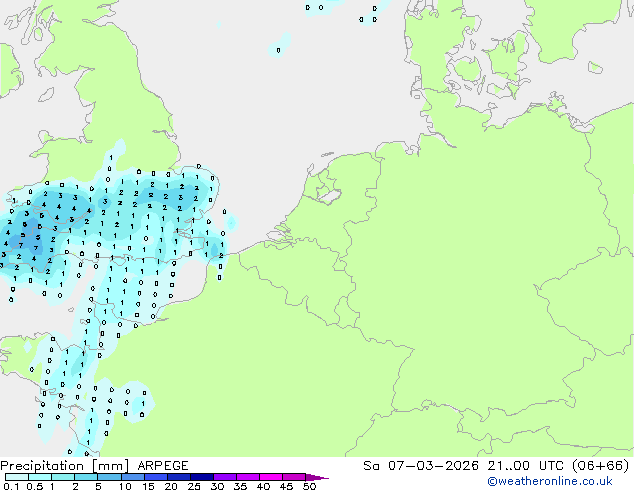The width and height of the screenshot is (634, 490).
Task: Select the 0.5–1 mm legend color swatch
Action: 40,477
